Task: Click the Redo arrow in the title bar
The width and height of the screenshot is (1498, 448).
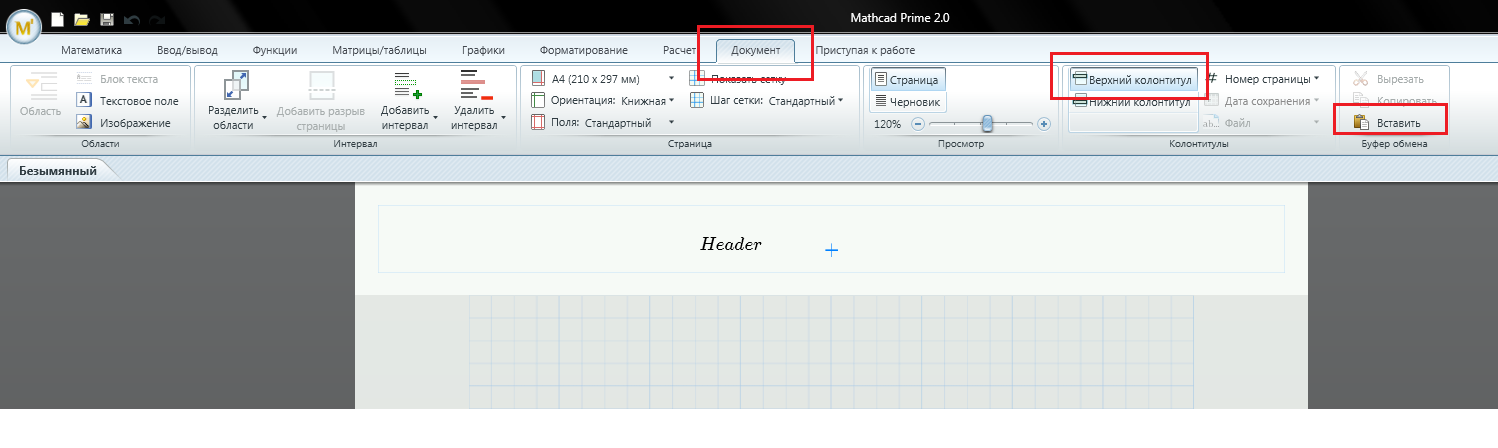Action: tap(156, 19)
